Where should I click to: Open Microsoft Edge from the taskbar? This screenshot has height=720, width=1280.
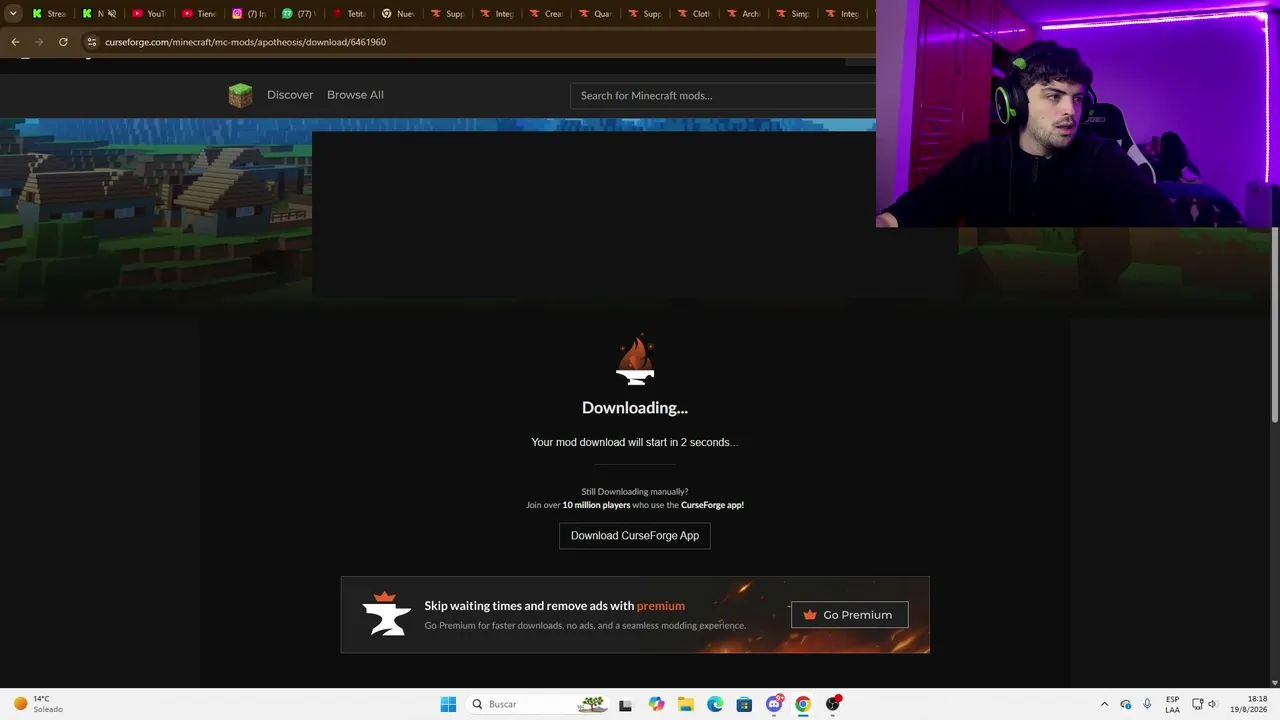pos(715,704)
